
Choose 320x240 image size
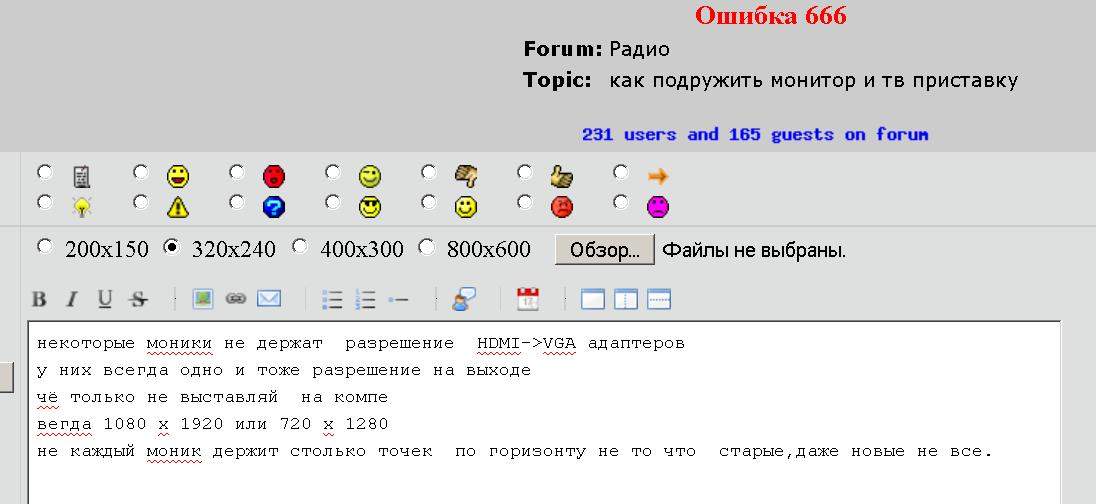(171, 246)
